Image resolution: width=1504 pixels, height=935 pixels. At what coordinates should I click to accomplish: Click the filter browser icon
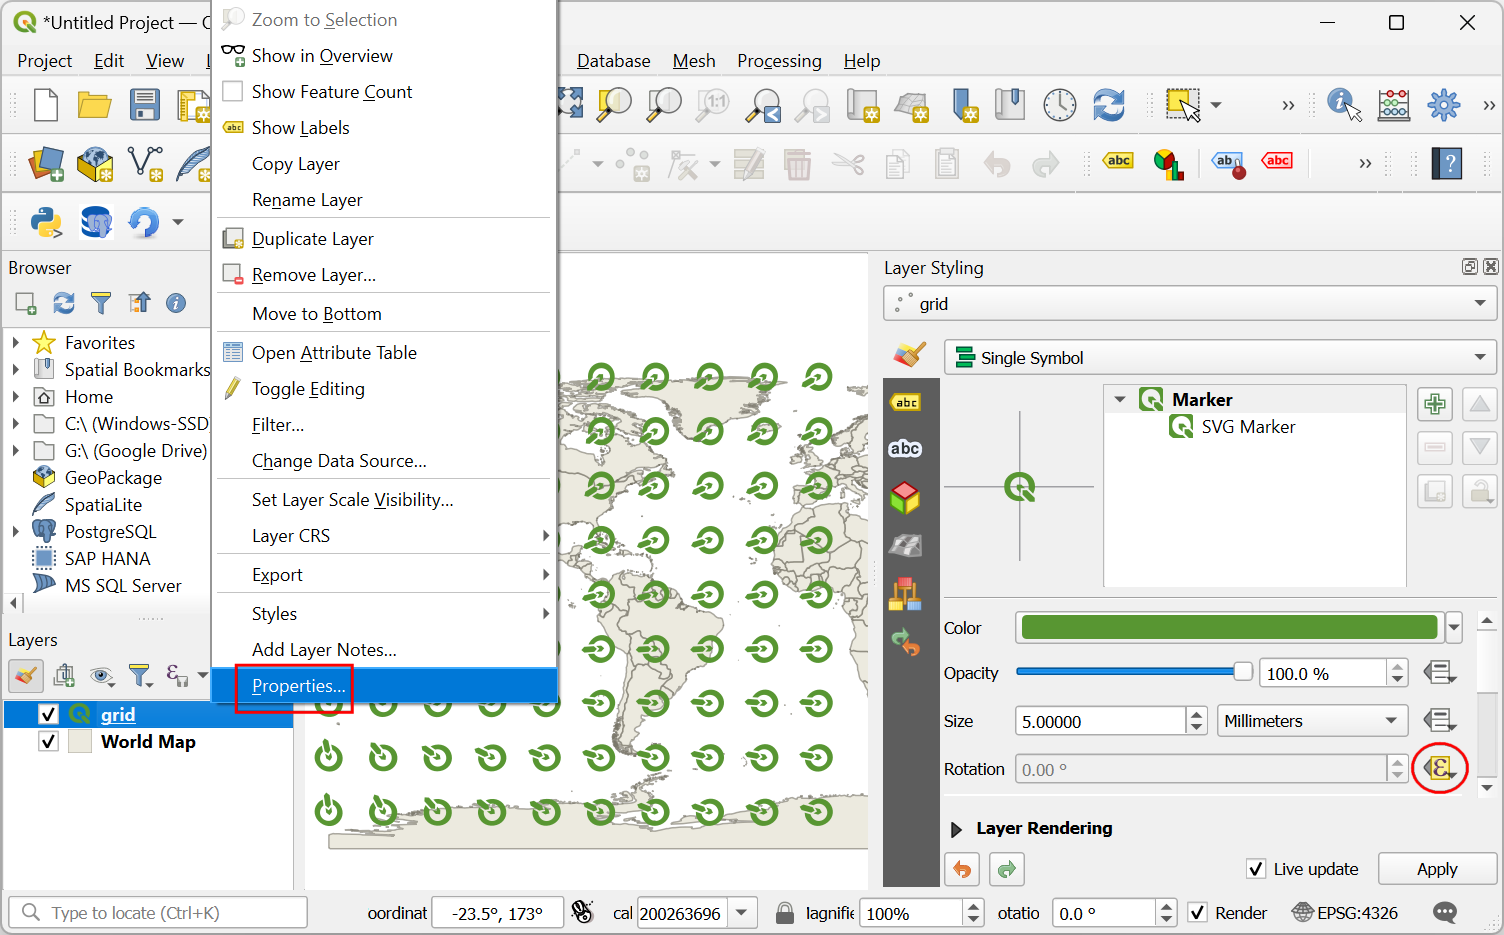[101, 303]
